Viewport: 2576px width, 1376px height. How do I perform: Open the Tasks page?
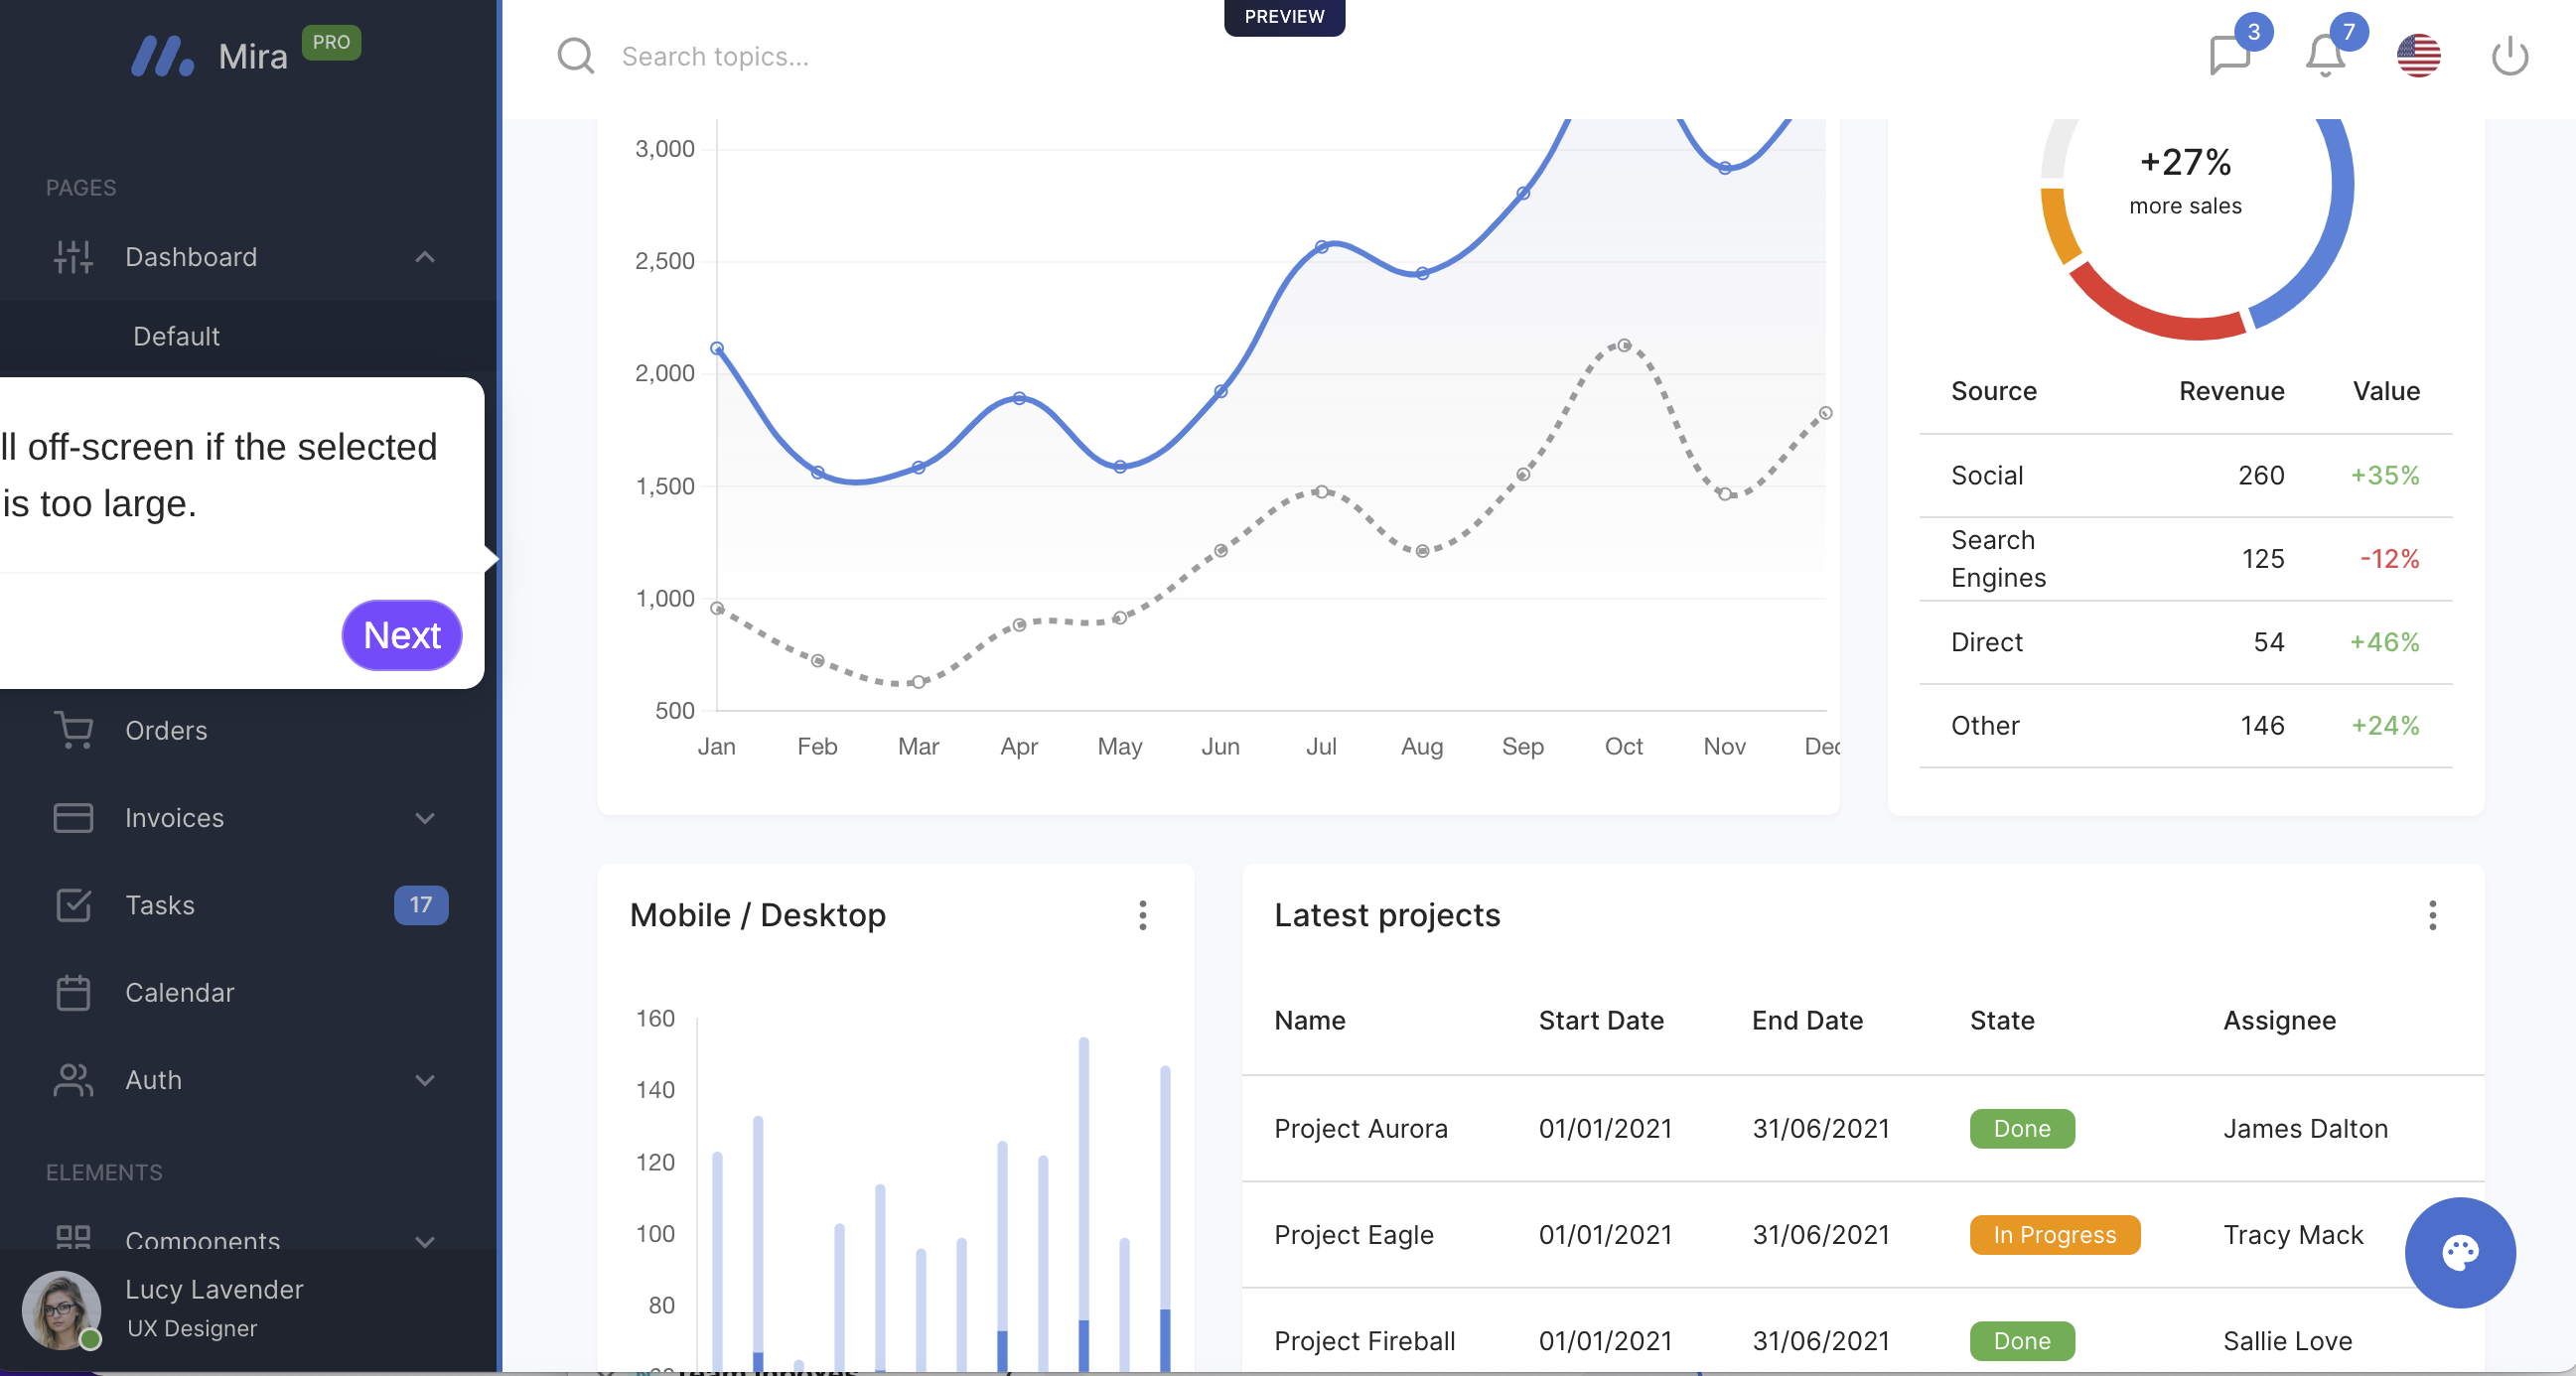160,905
